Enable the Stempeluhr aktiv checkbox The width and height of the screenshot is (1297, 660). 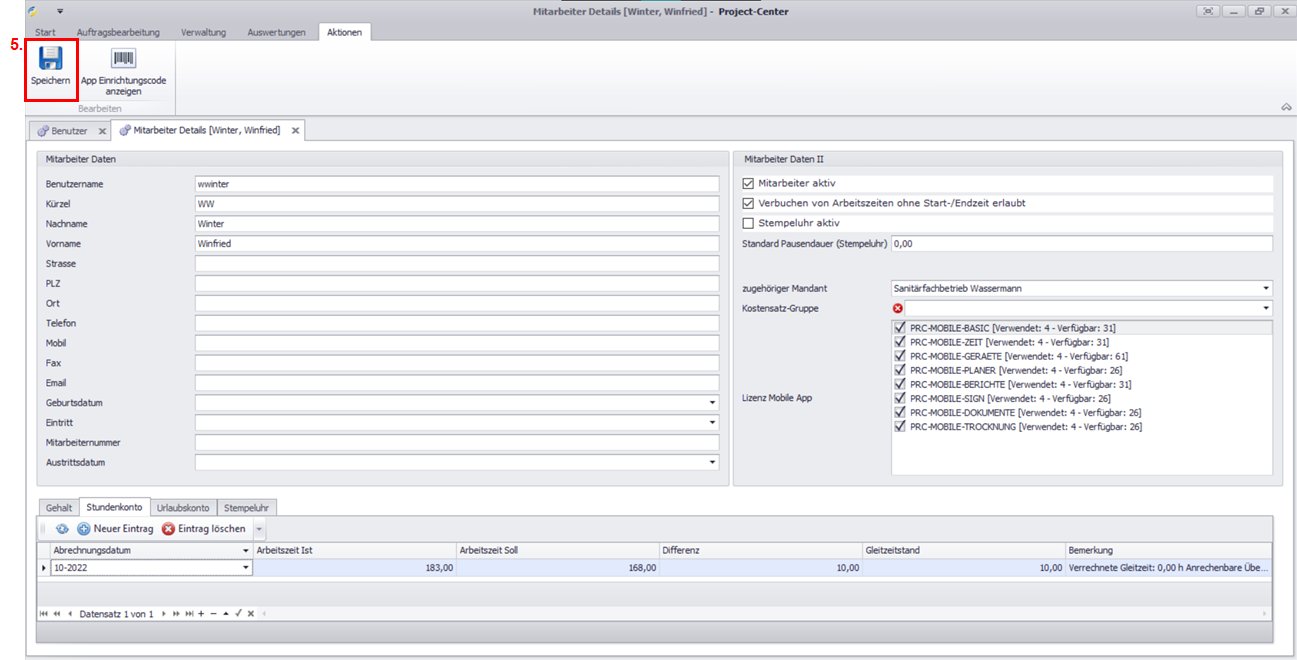[749, 223]
